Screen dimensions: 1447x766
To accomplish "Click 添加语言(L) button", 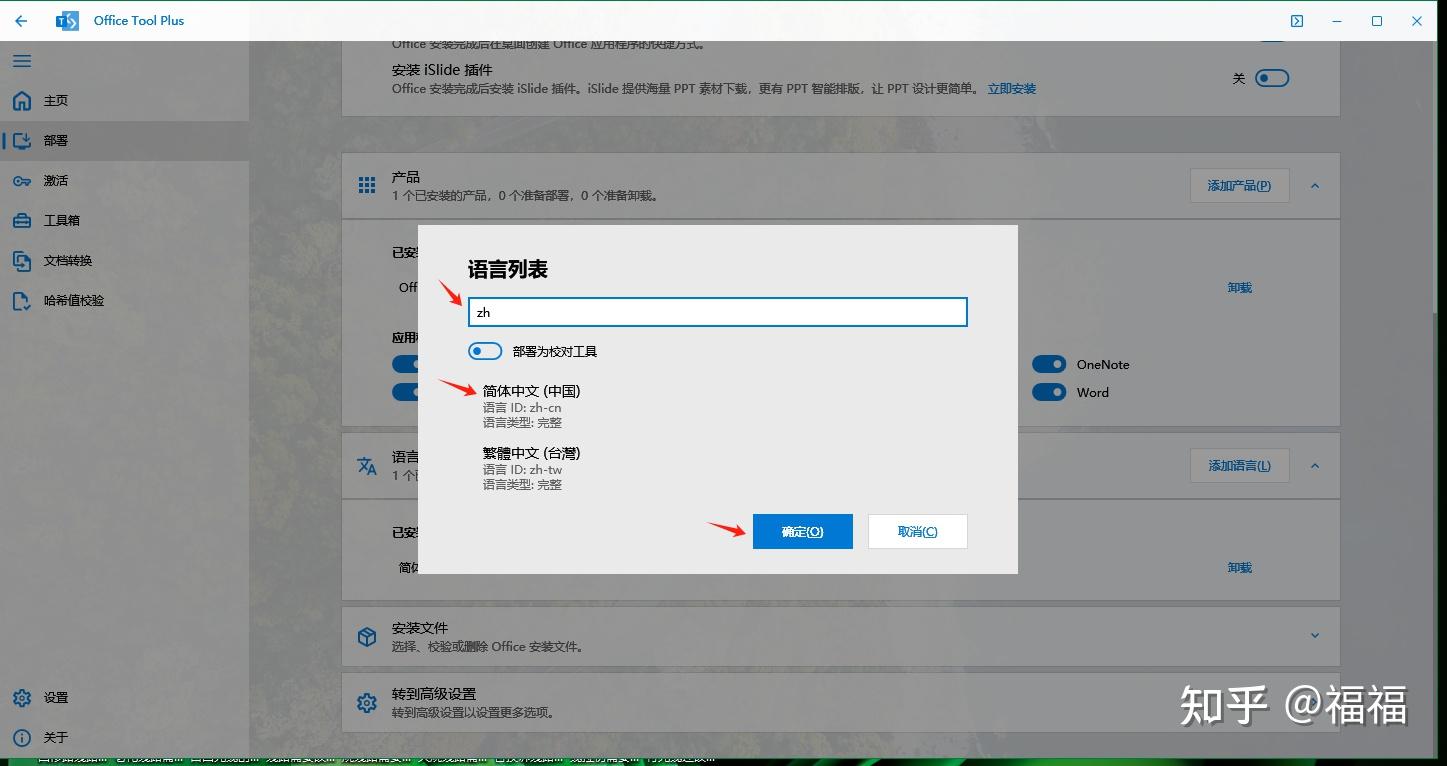I will [x=1239, y=465].
